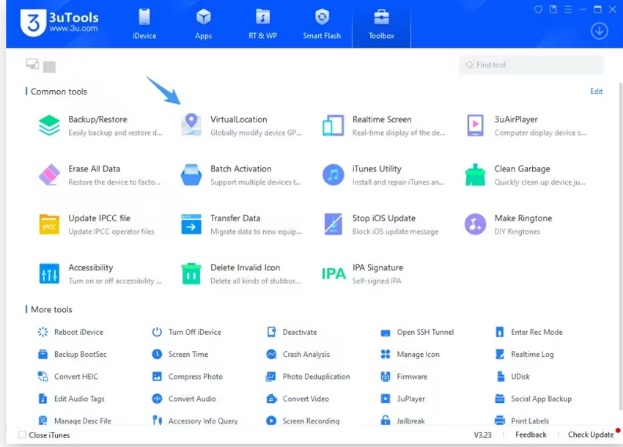Screen dimensions: 623x447
Task: Open the 3uTools www.3u.com logo
Action: coord(60,23)
